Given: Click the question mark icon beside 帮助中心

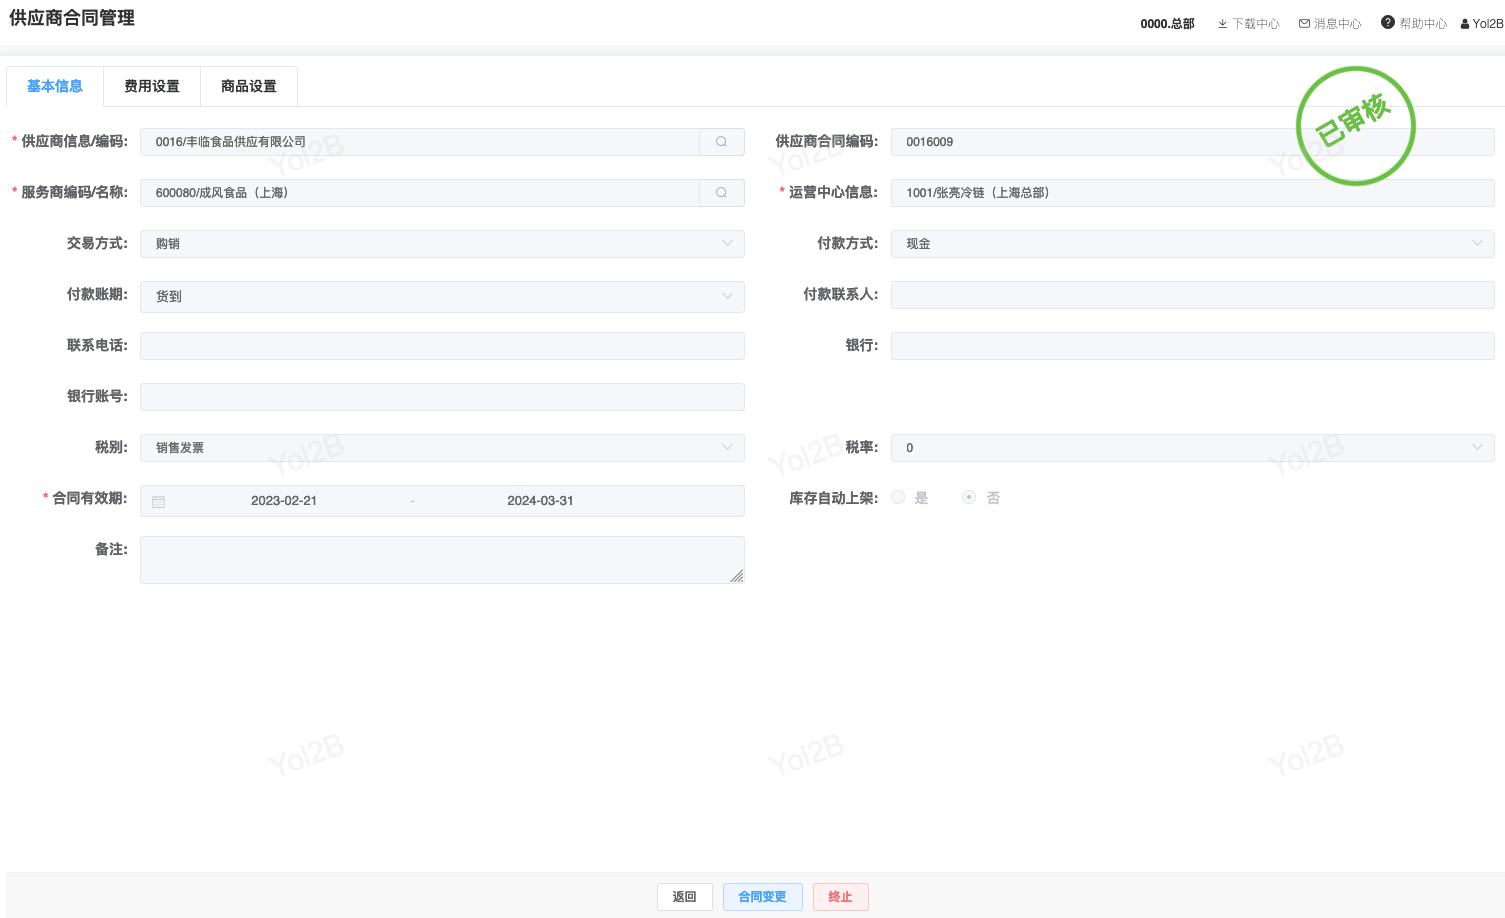Looking at the screenshot, I should point(1388,23).
